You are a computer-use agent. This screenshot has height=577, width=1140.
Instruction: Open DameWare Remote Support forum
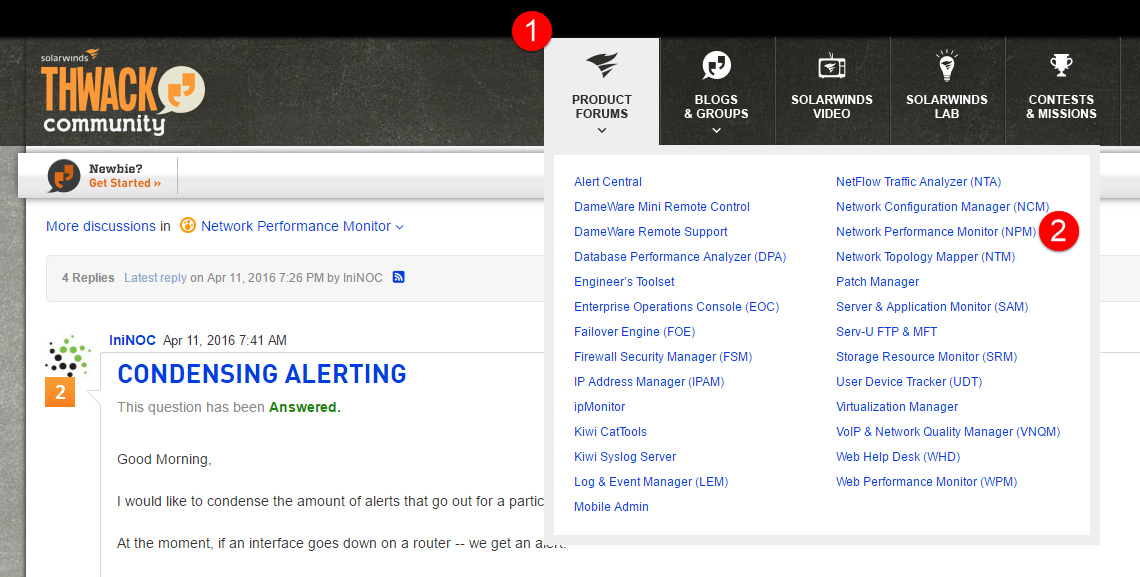click(x=651, y=232)
